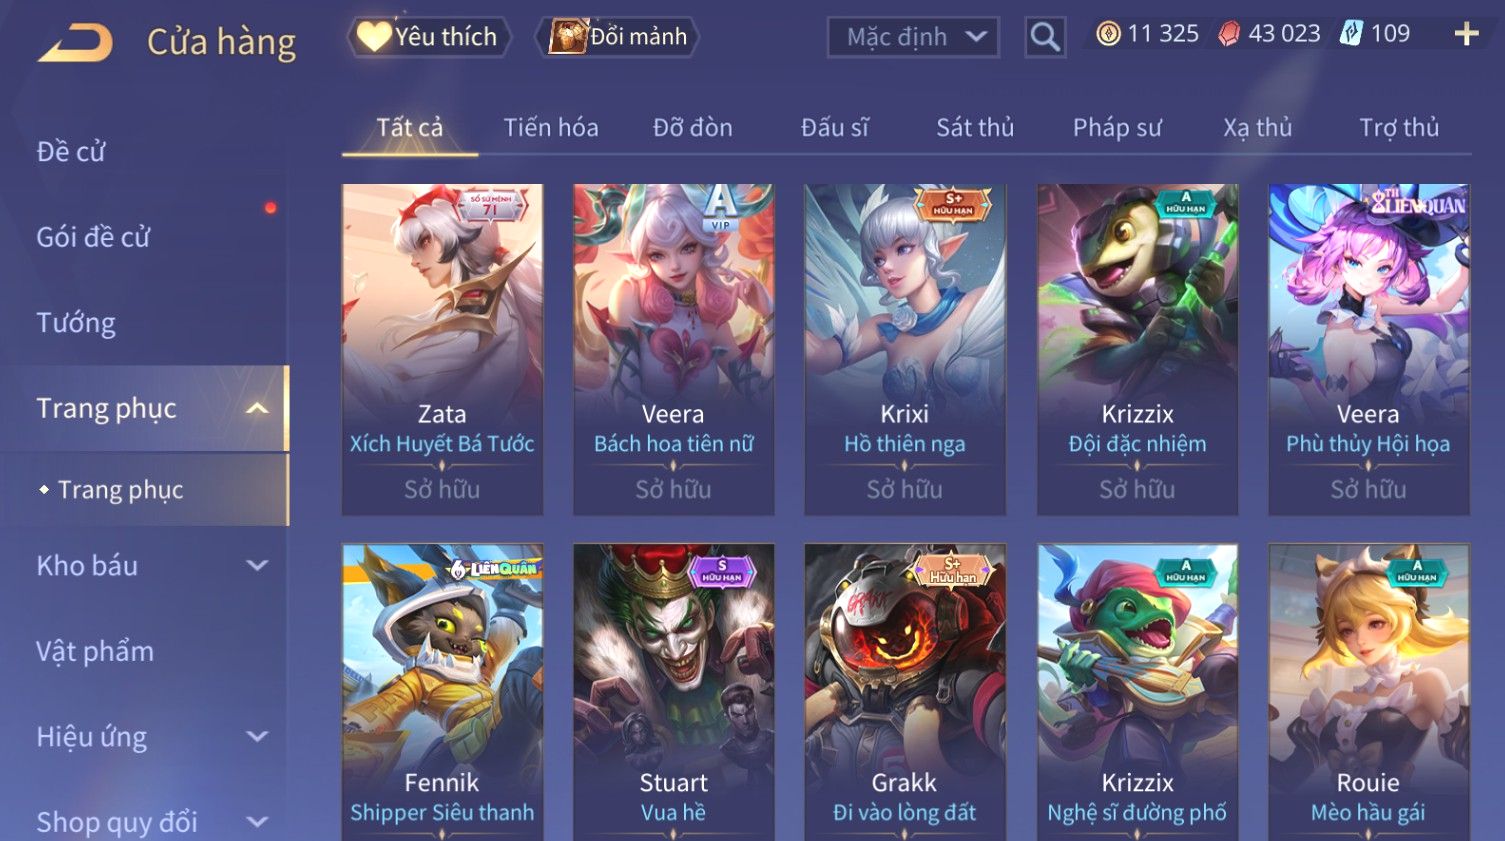This screenshot has width=1505, height=841.
Task: Switch to the Pháp sư tab
Action: tap(1117, 128)
